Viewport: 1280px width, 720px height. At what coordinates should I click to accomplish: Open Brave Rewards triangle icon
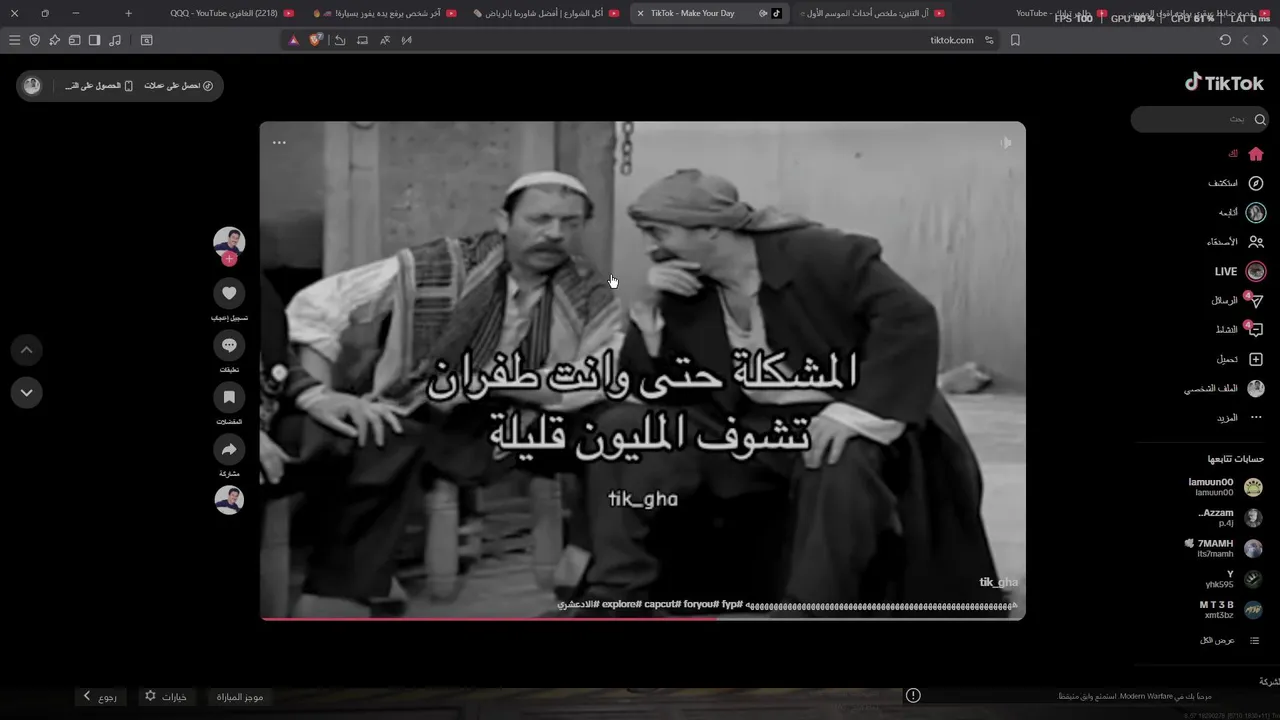(x=294, y=40)
